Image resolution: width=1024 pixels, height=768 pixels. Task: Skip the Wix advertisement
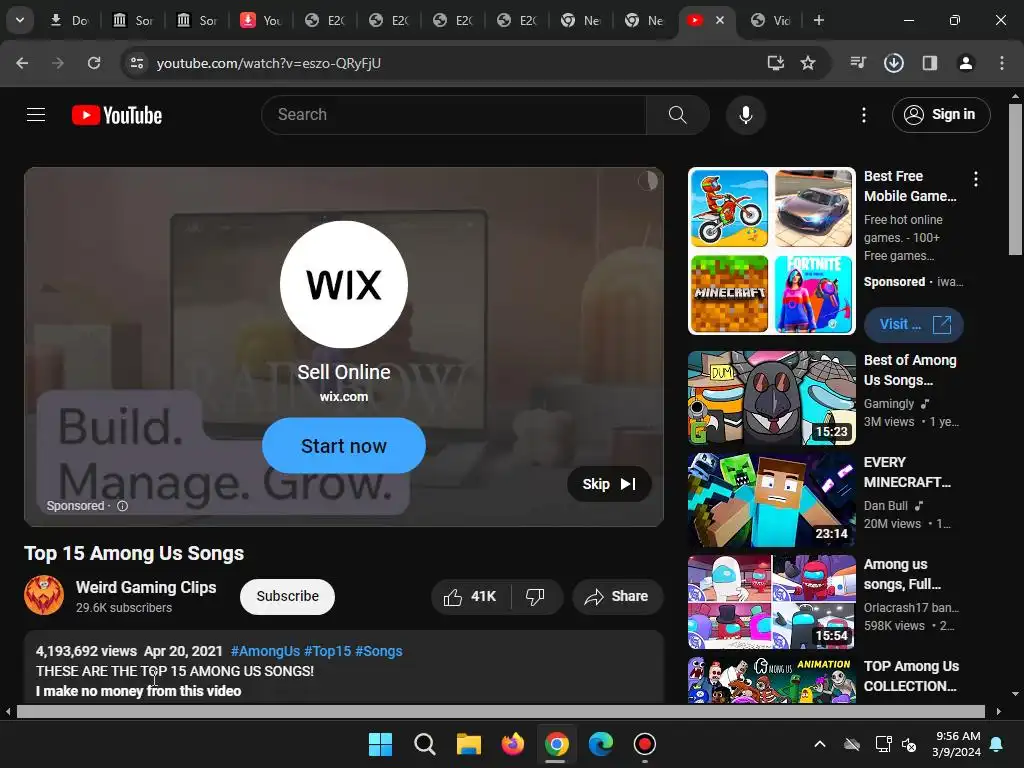(x=609, y=484)
